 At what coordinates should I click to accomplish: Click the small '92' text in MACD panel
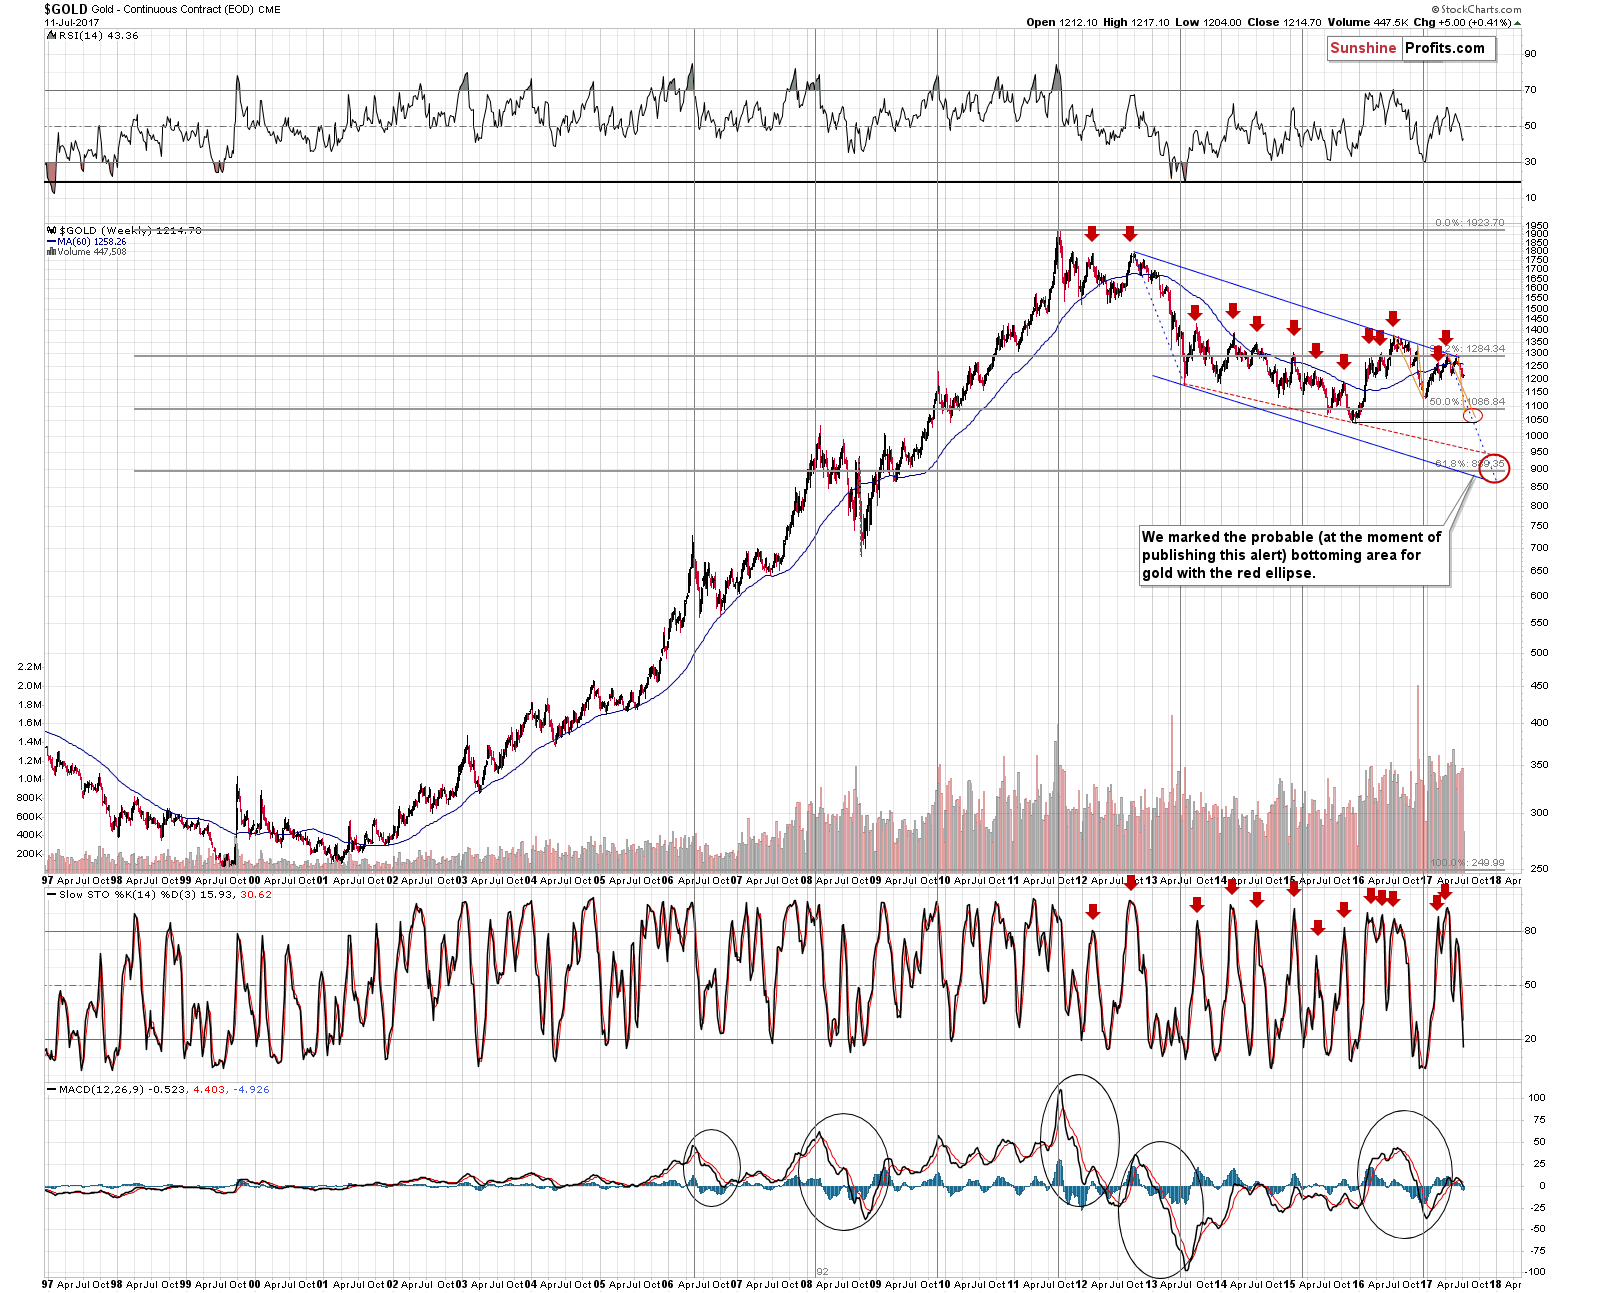823,1272
